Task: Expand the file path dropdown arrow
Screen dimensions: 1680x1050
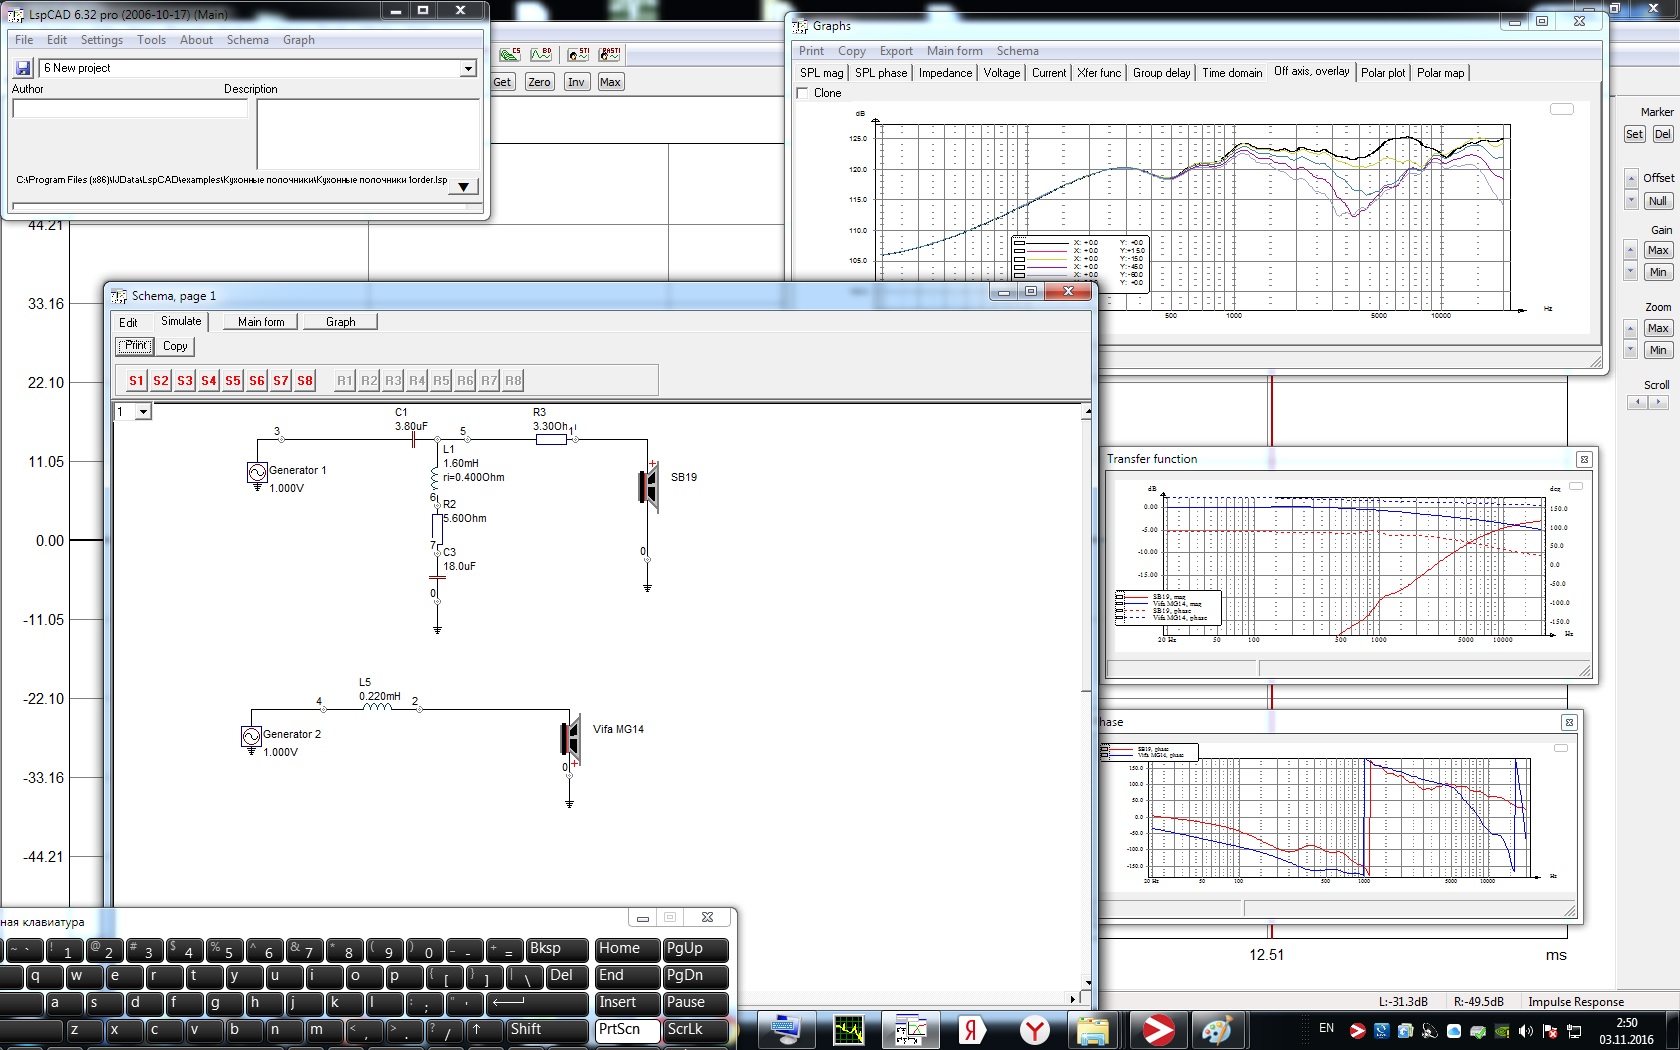Action: pyautogui.click(x=463, y=186)
